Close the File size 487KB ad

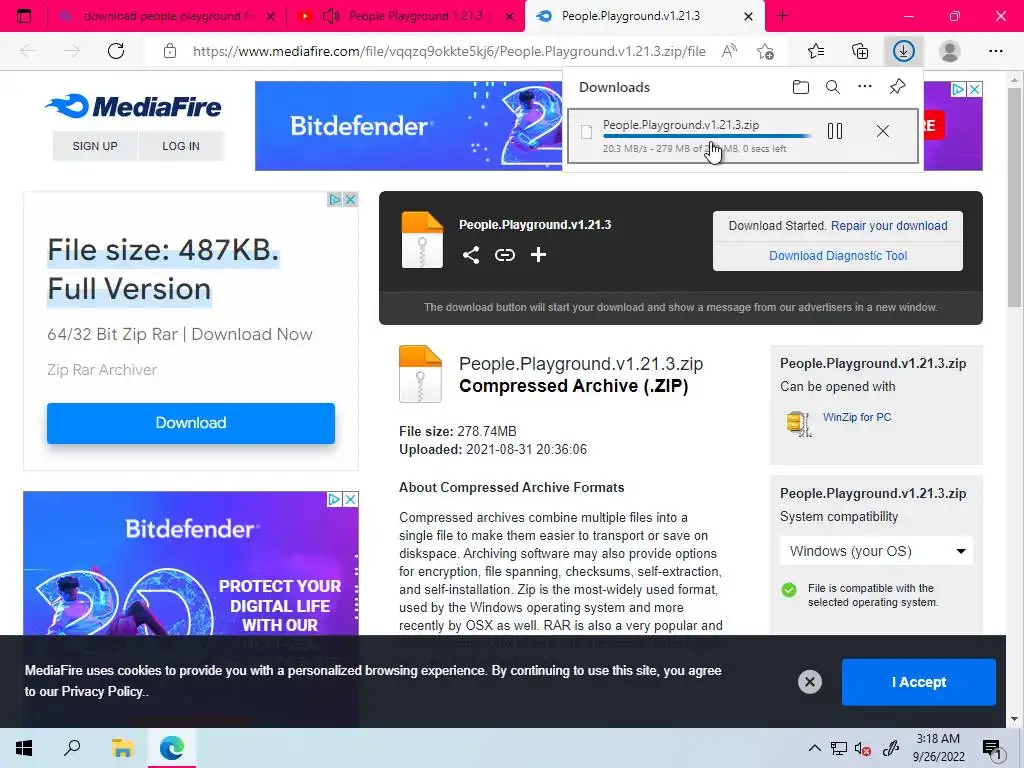click(351, 200)
